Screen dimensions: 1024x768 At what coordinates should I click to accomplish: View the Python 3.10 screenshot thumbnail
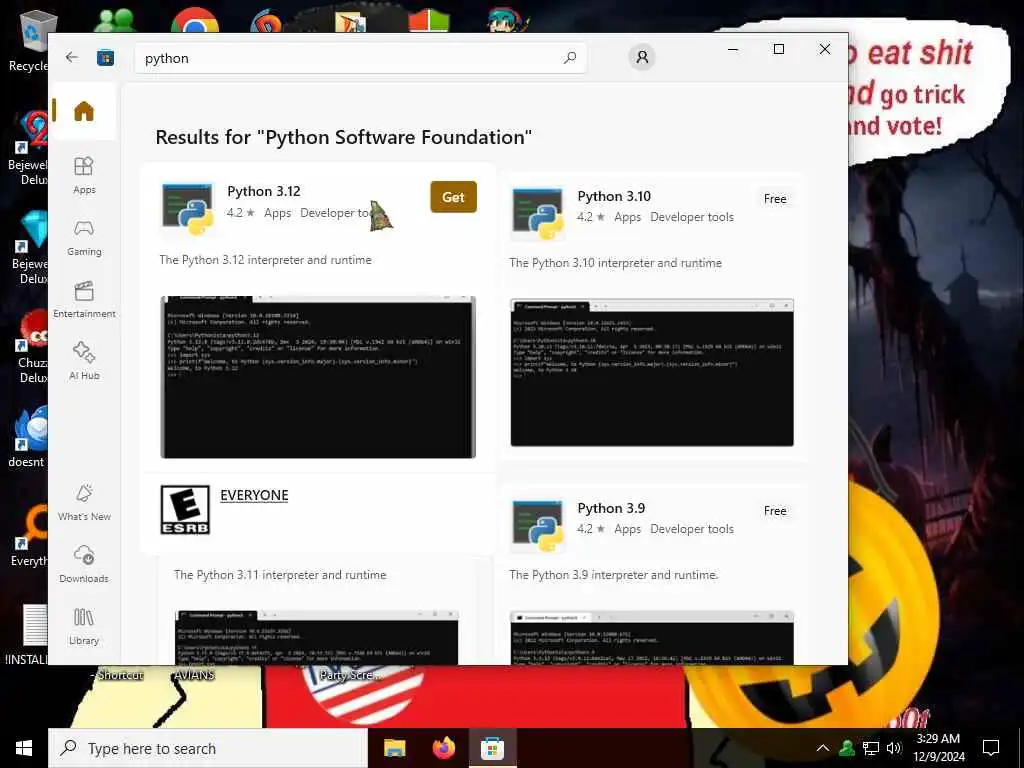point(652,373)
